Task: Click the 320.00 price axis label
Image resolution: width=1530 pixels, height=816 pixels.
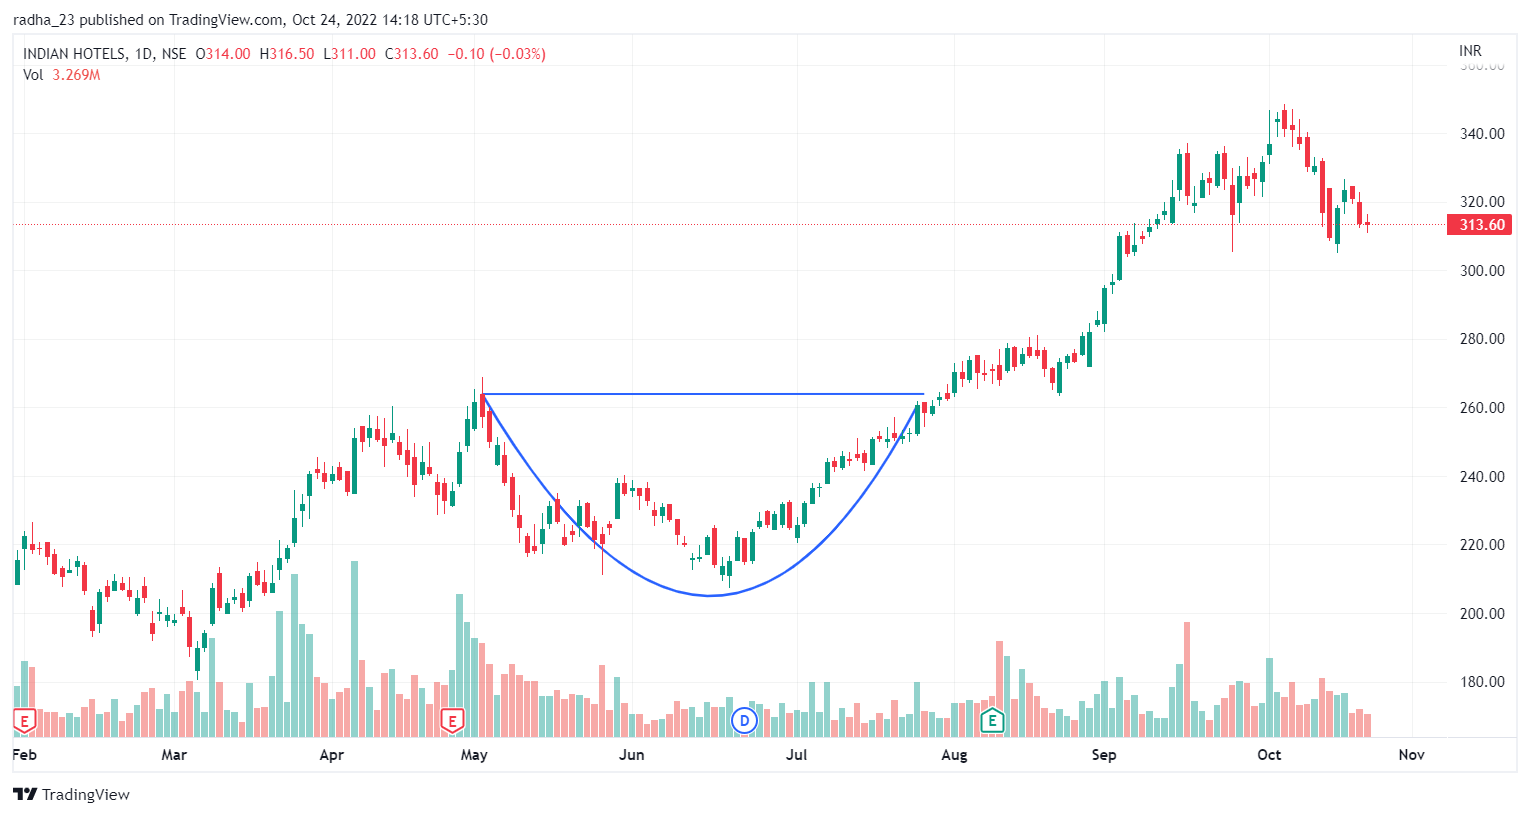Action: pyautogui.click(x=1482, y=201)
